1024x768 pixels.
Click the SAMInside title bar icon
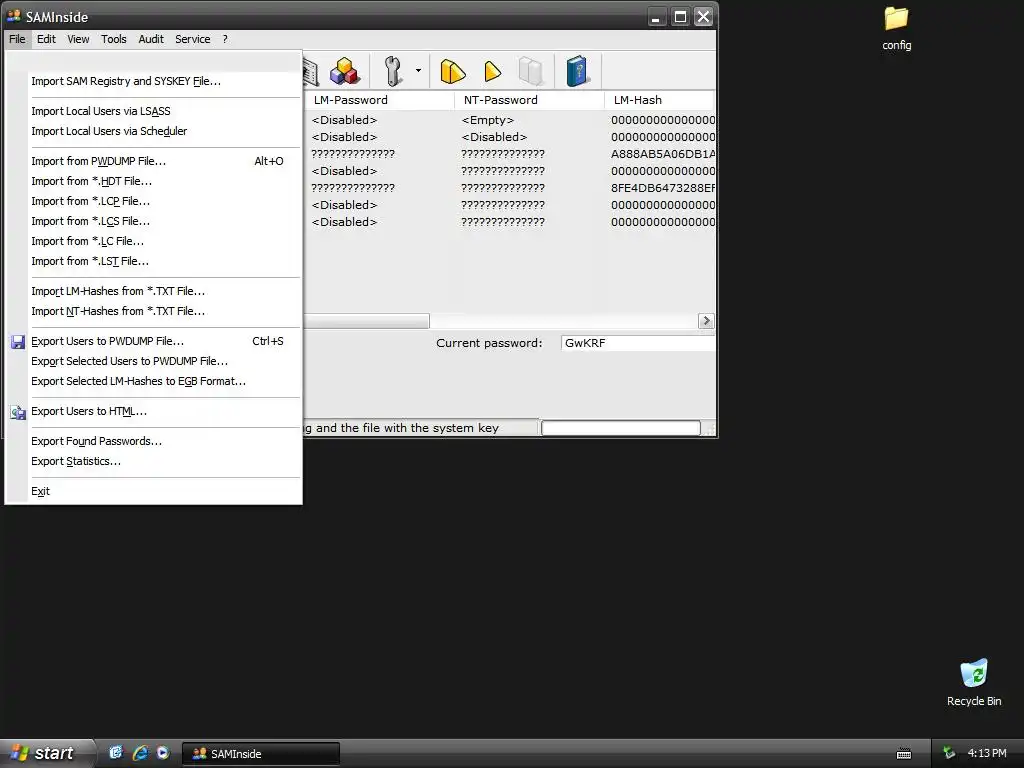(14, 16)
